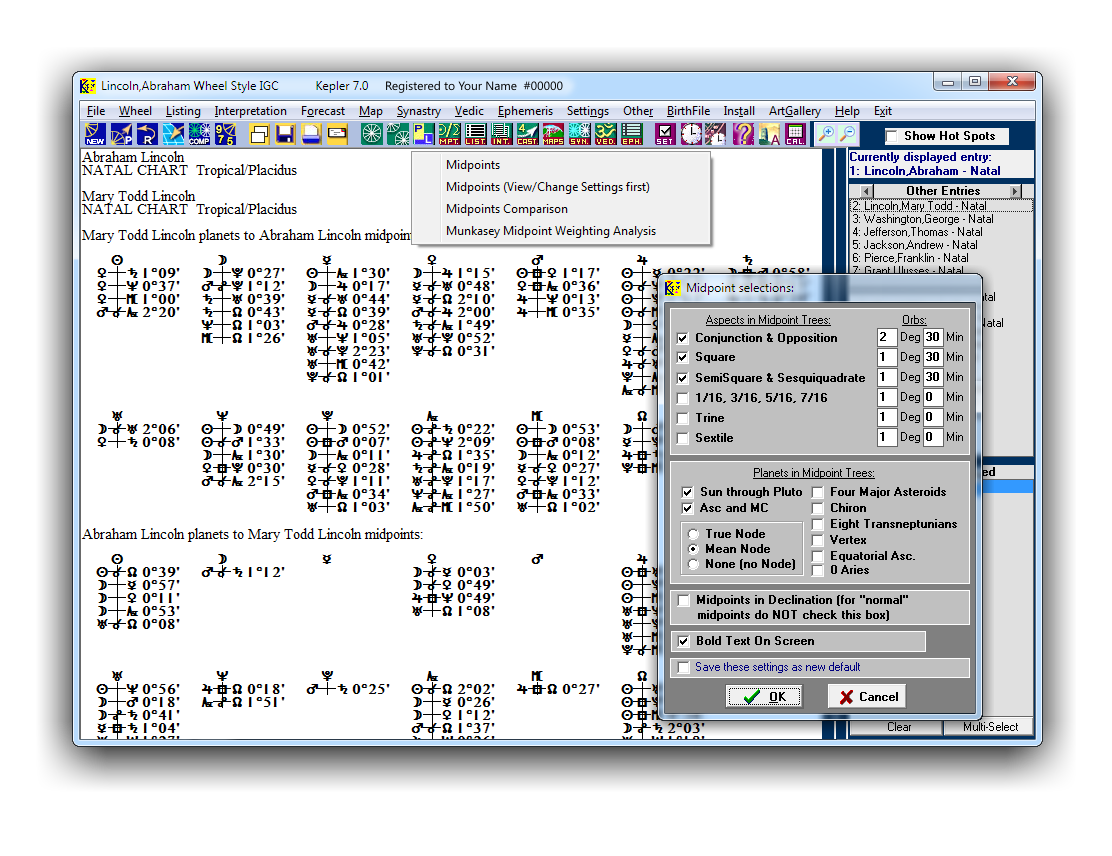Open the Ephemeris menu
The image size is (1112, 856).
click(525, 111)
